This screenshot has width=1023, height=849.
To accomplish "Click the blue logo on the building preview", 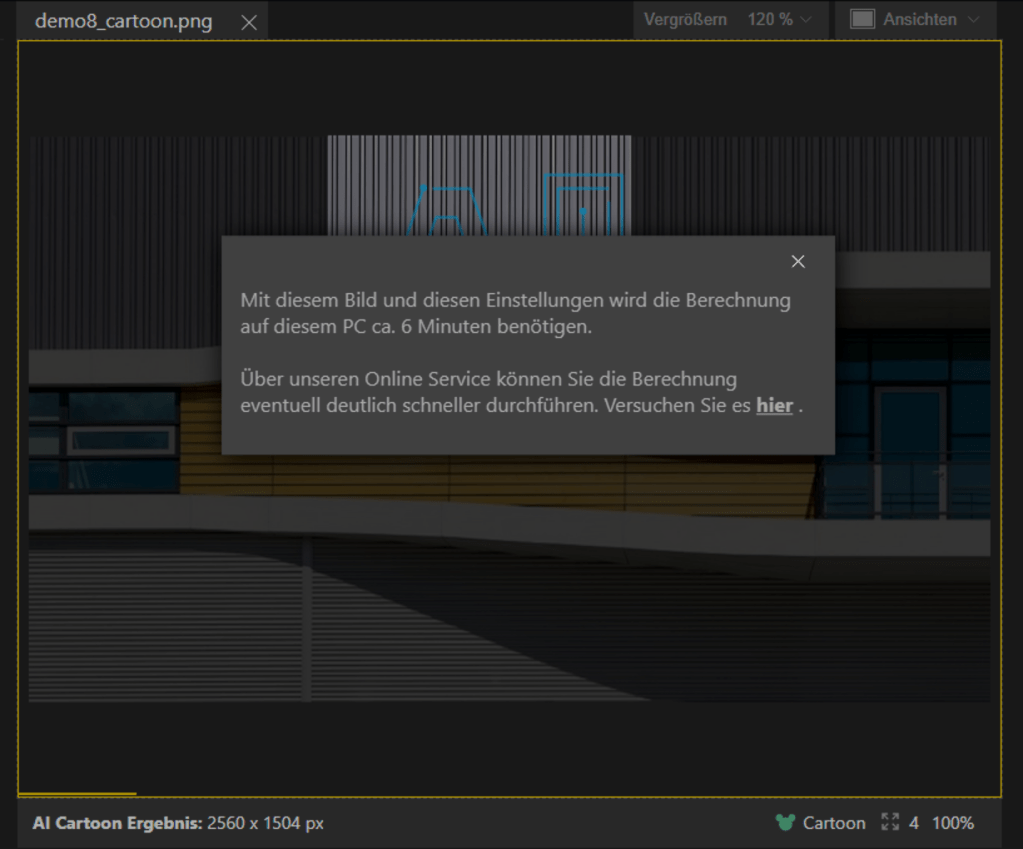I will 583,204.
